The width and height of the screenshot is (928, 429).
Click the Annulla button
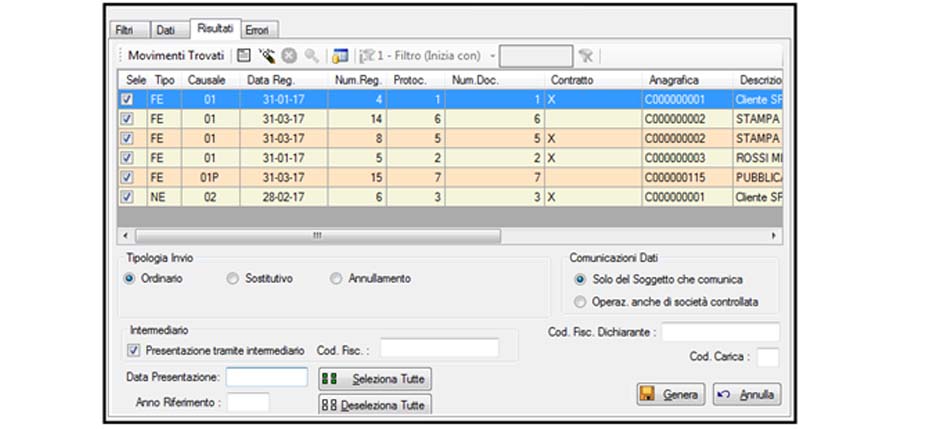point(747,395)
